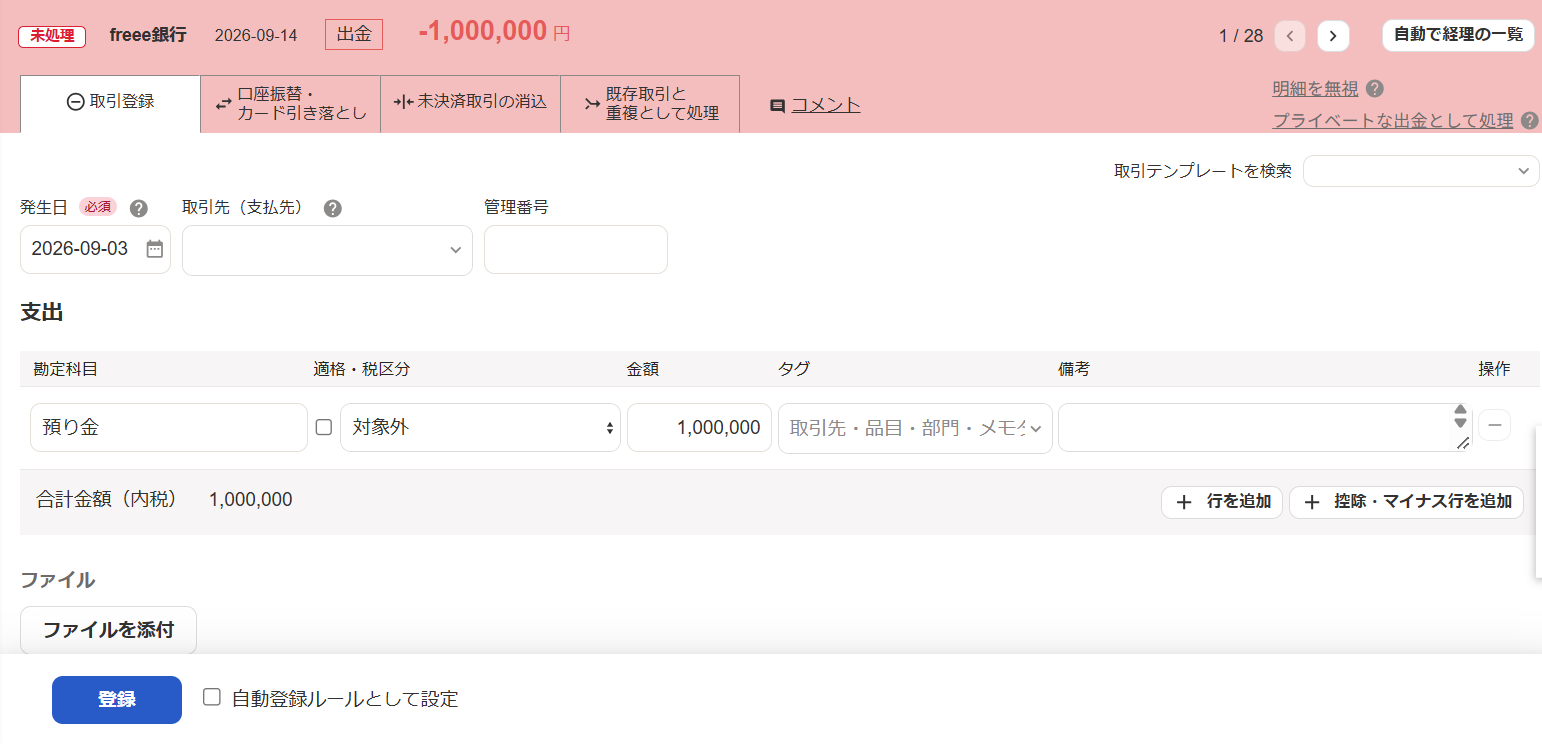This screenshot has width=1542, height=744.
Task: Switch to 未決済取引の消込 tab
Action: [x=470, y=102]
